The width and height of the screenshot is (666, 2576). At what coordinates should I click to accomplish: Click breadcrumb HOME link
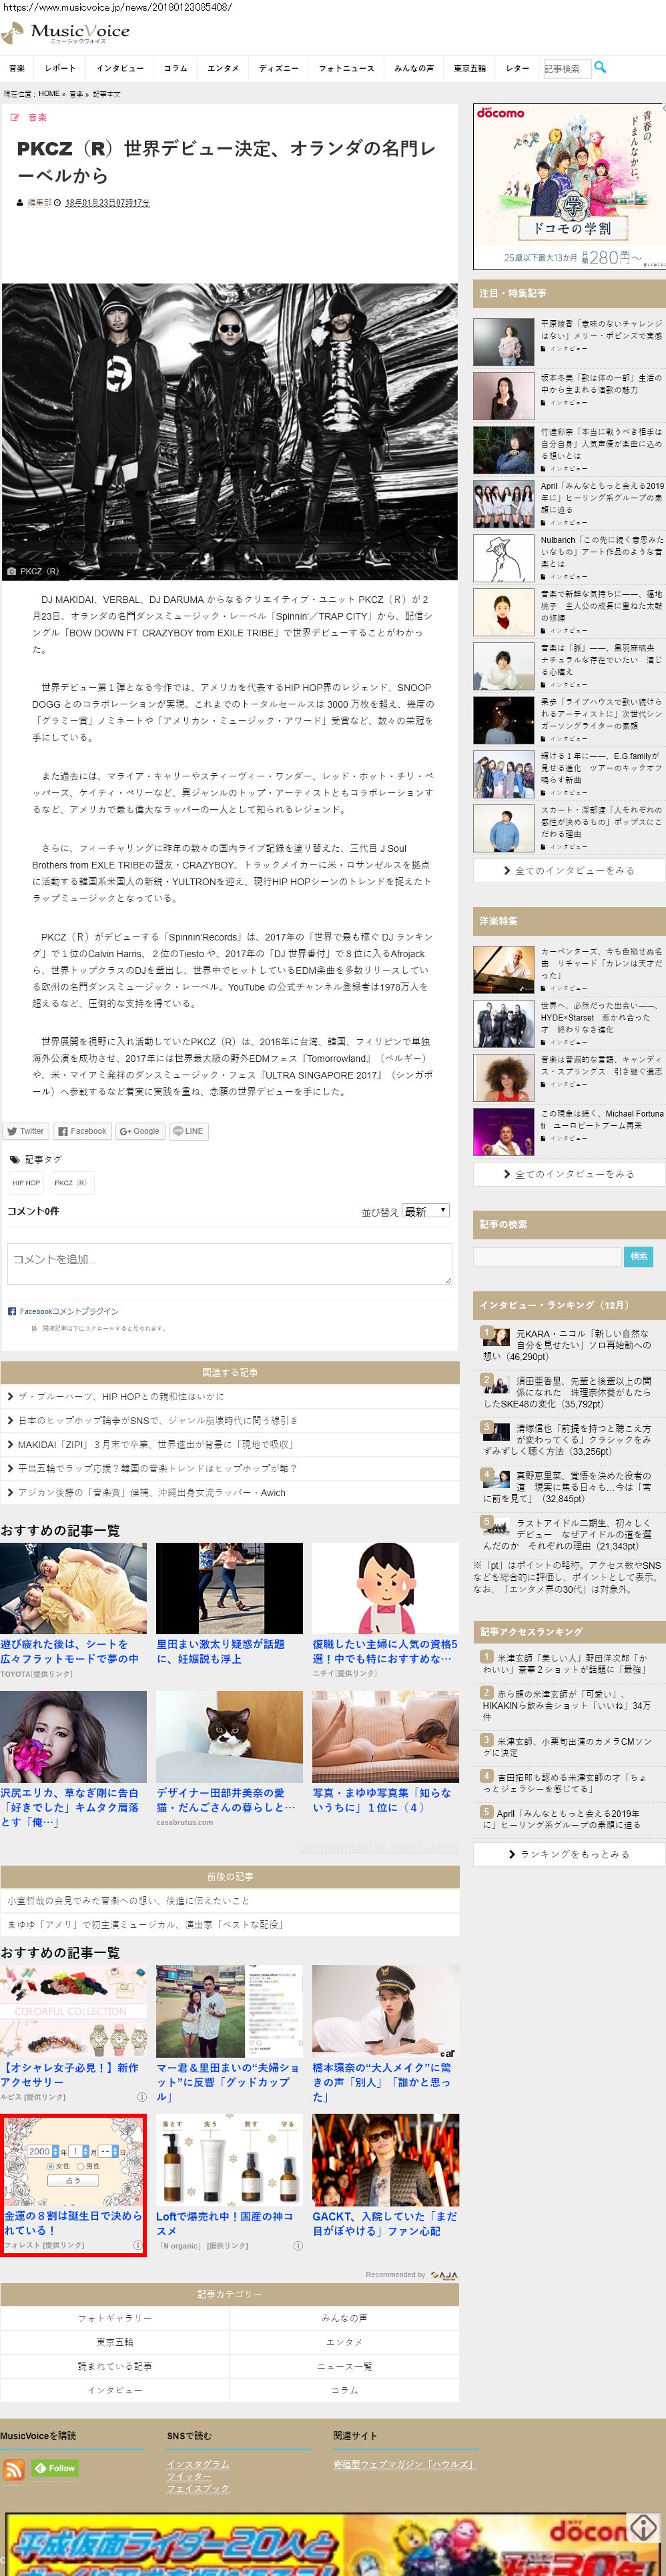[x=49, y=94]
